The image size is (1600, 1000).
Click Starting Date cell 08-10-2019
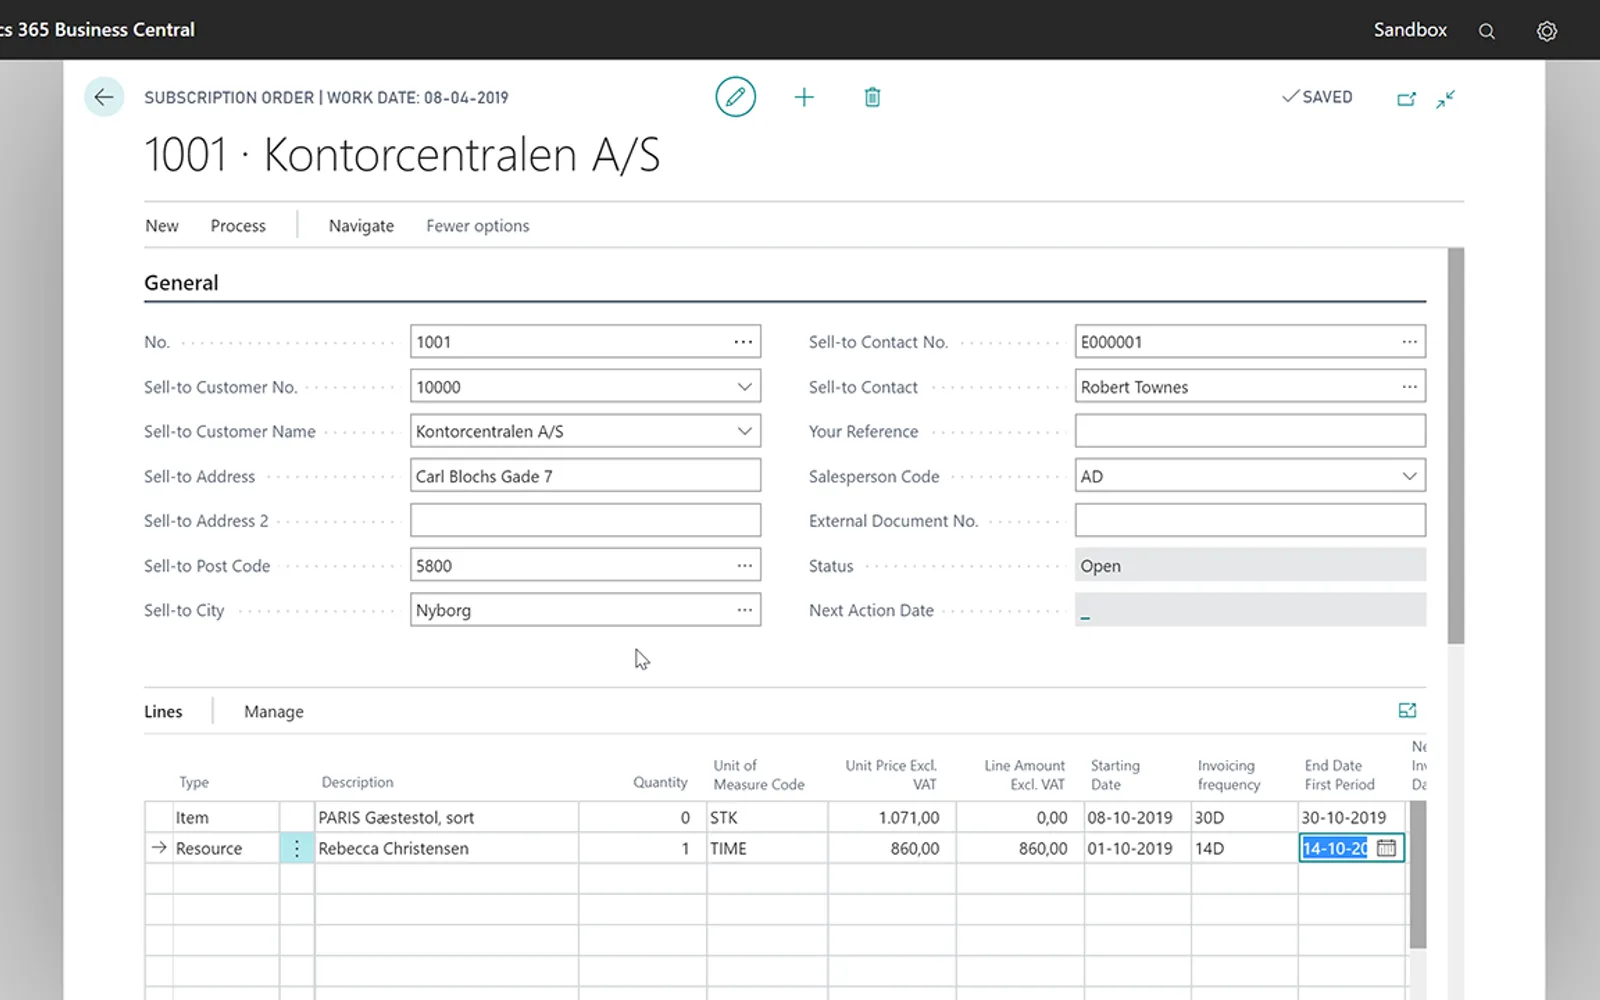[1137, 817]
